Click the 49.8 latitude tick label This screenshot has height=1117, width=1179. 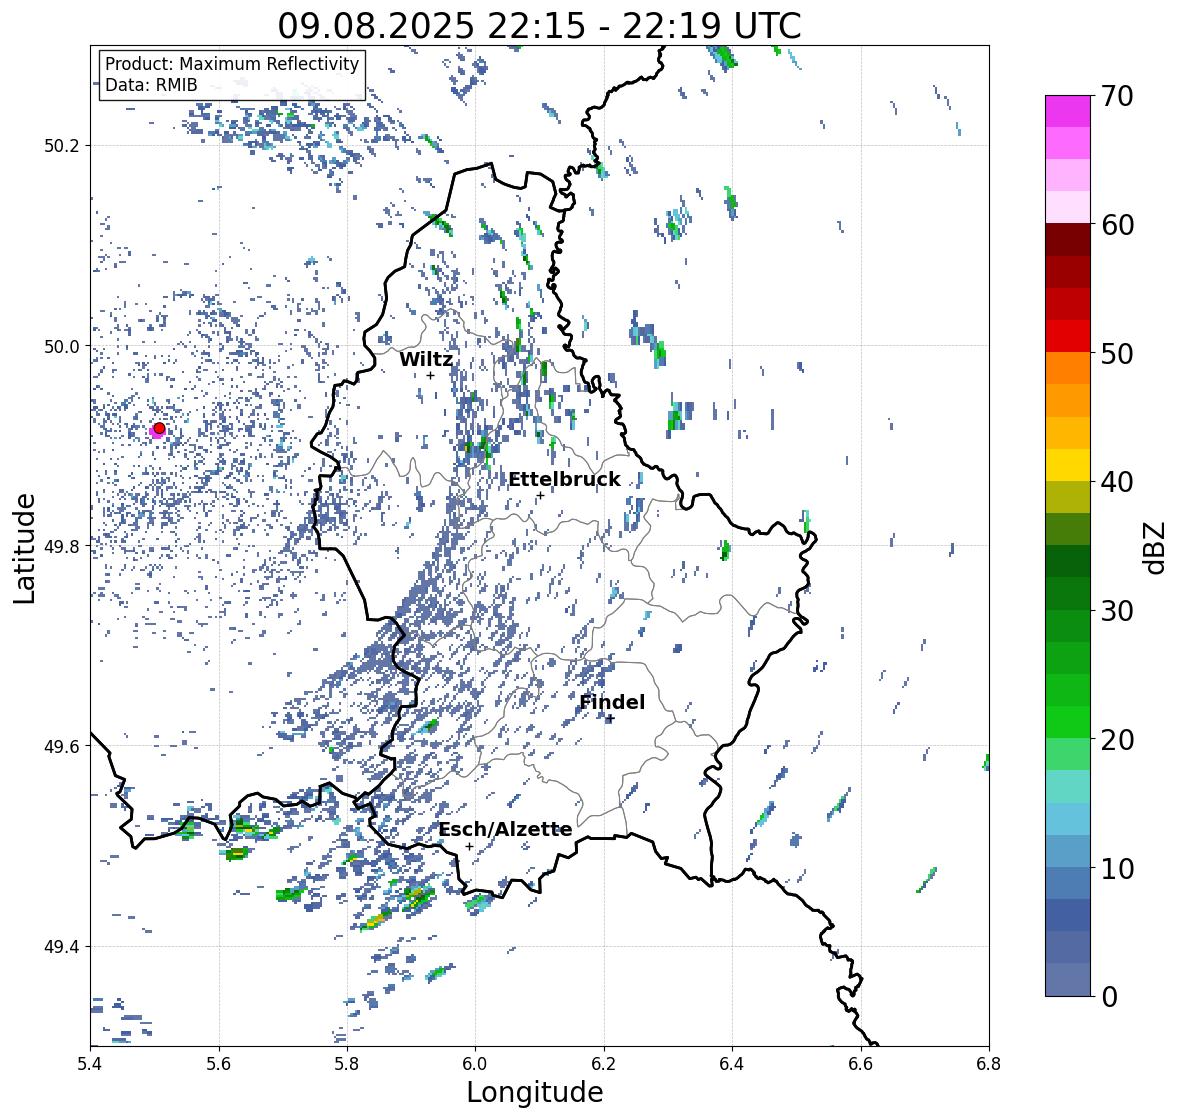point(61,546)
